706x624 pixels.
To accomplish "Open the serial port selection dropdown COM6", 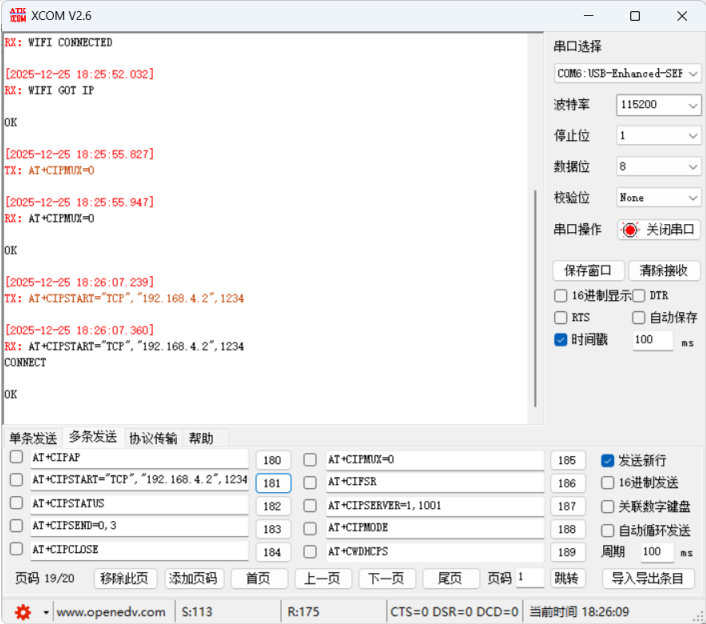I will pyautogui.click(x=627, y=73).
